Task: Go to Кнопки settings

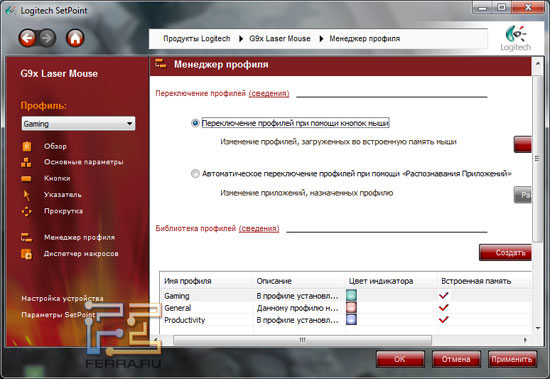Action: (57, 179)
